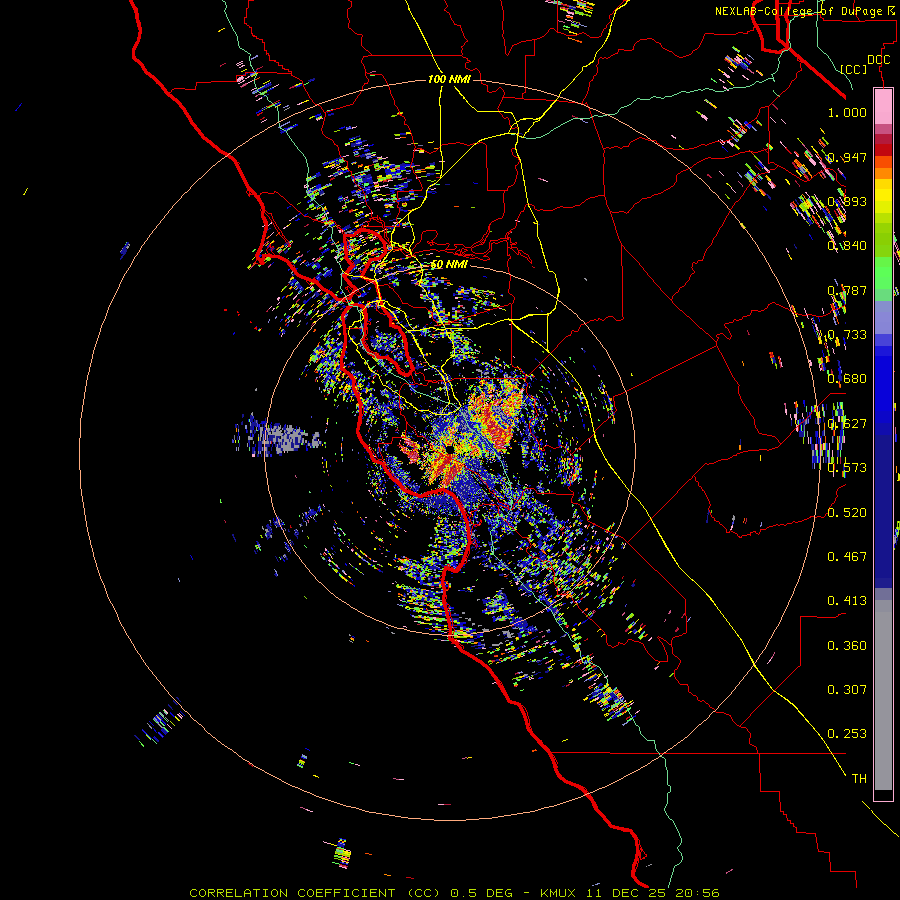This screenshot has width=900, height=900.
Task: Click the 20:56 timestamp in the caption
Action: pos(698,893)
